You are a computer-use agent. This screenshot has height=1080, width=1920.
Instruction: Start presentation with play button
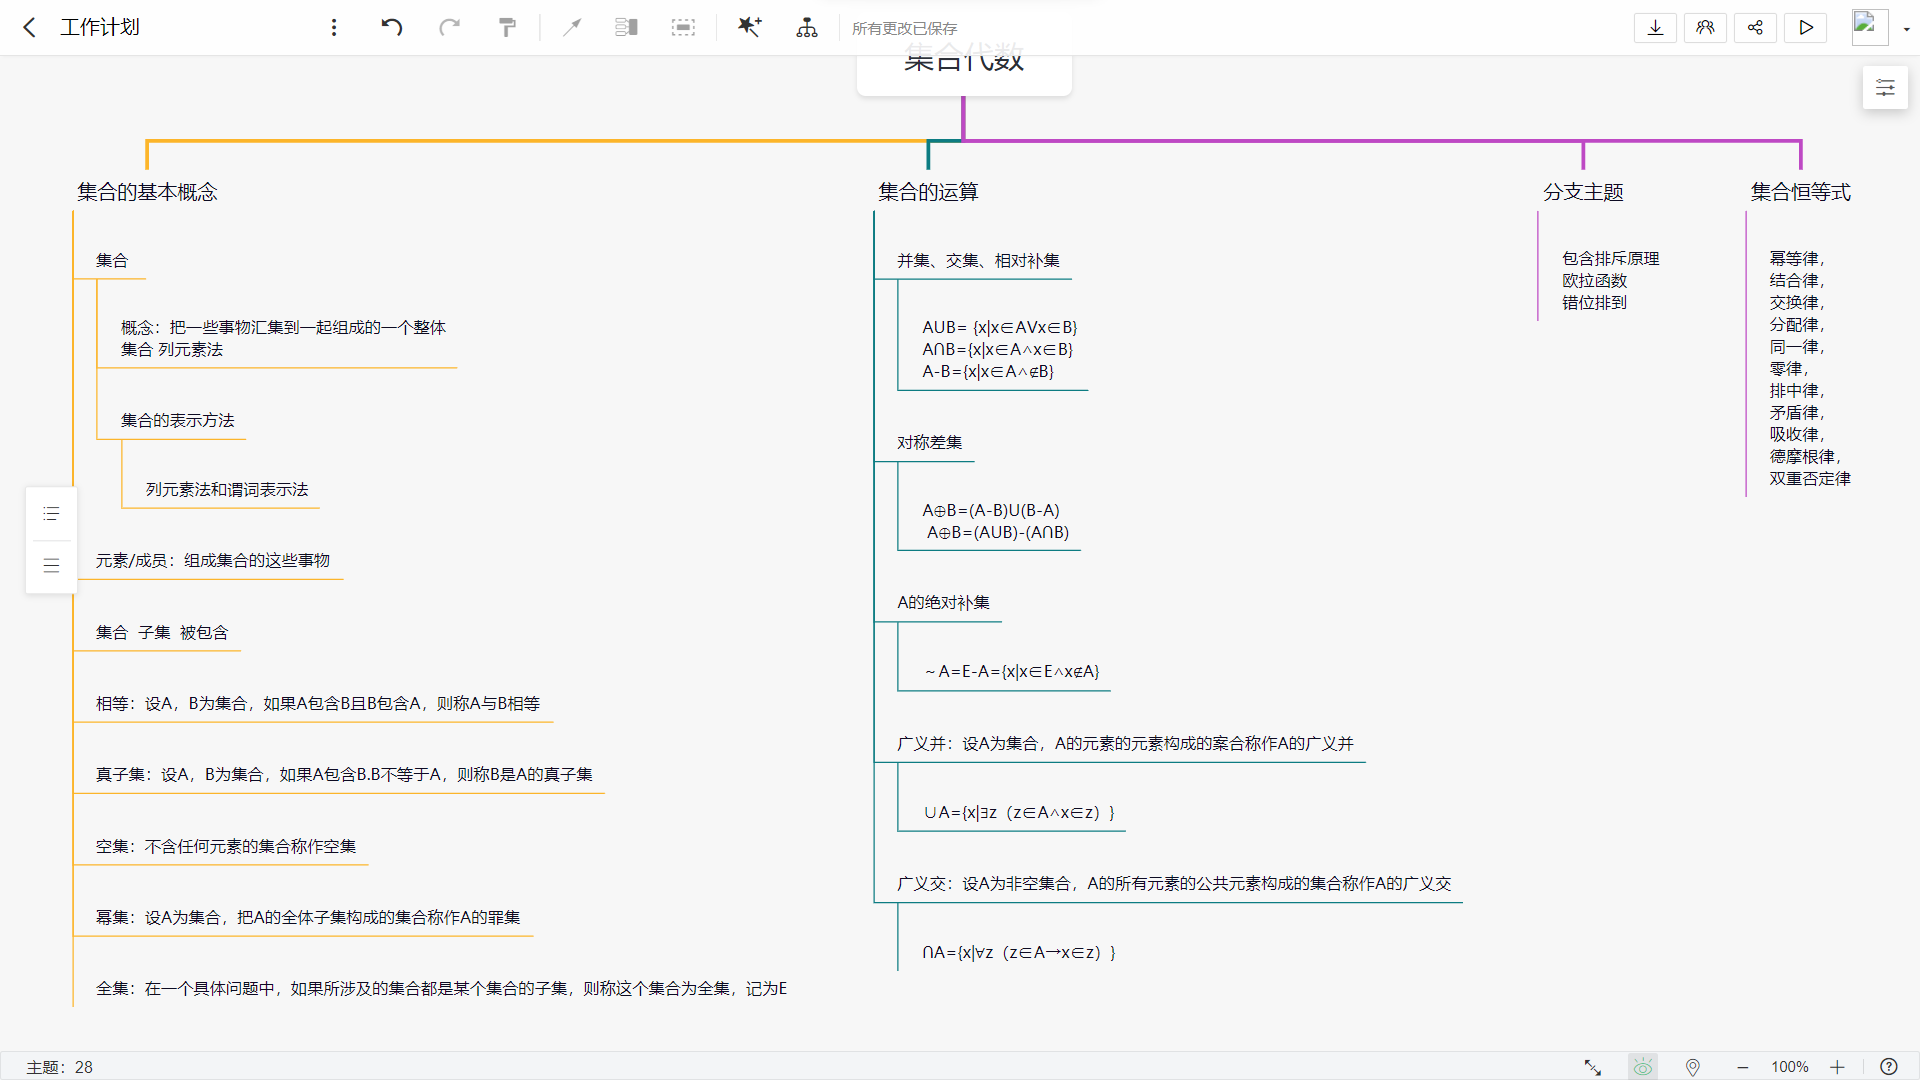[1805, 27]
